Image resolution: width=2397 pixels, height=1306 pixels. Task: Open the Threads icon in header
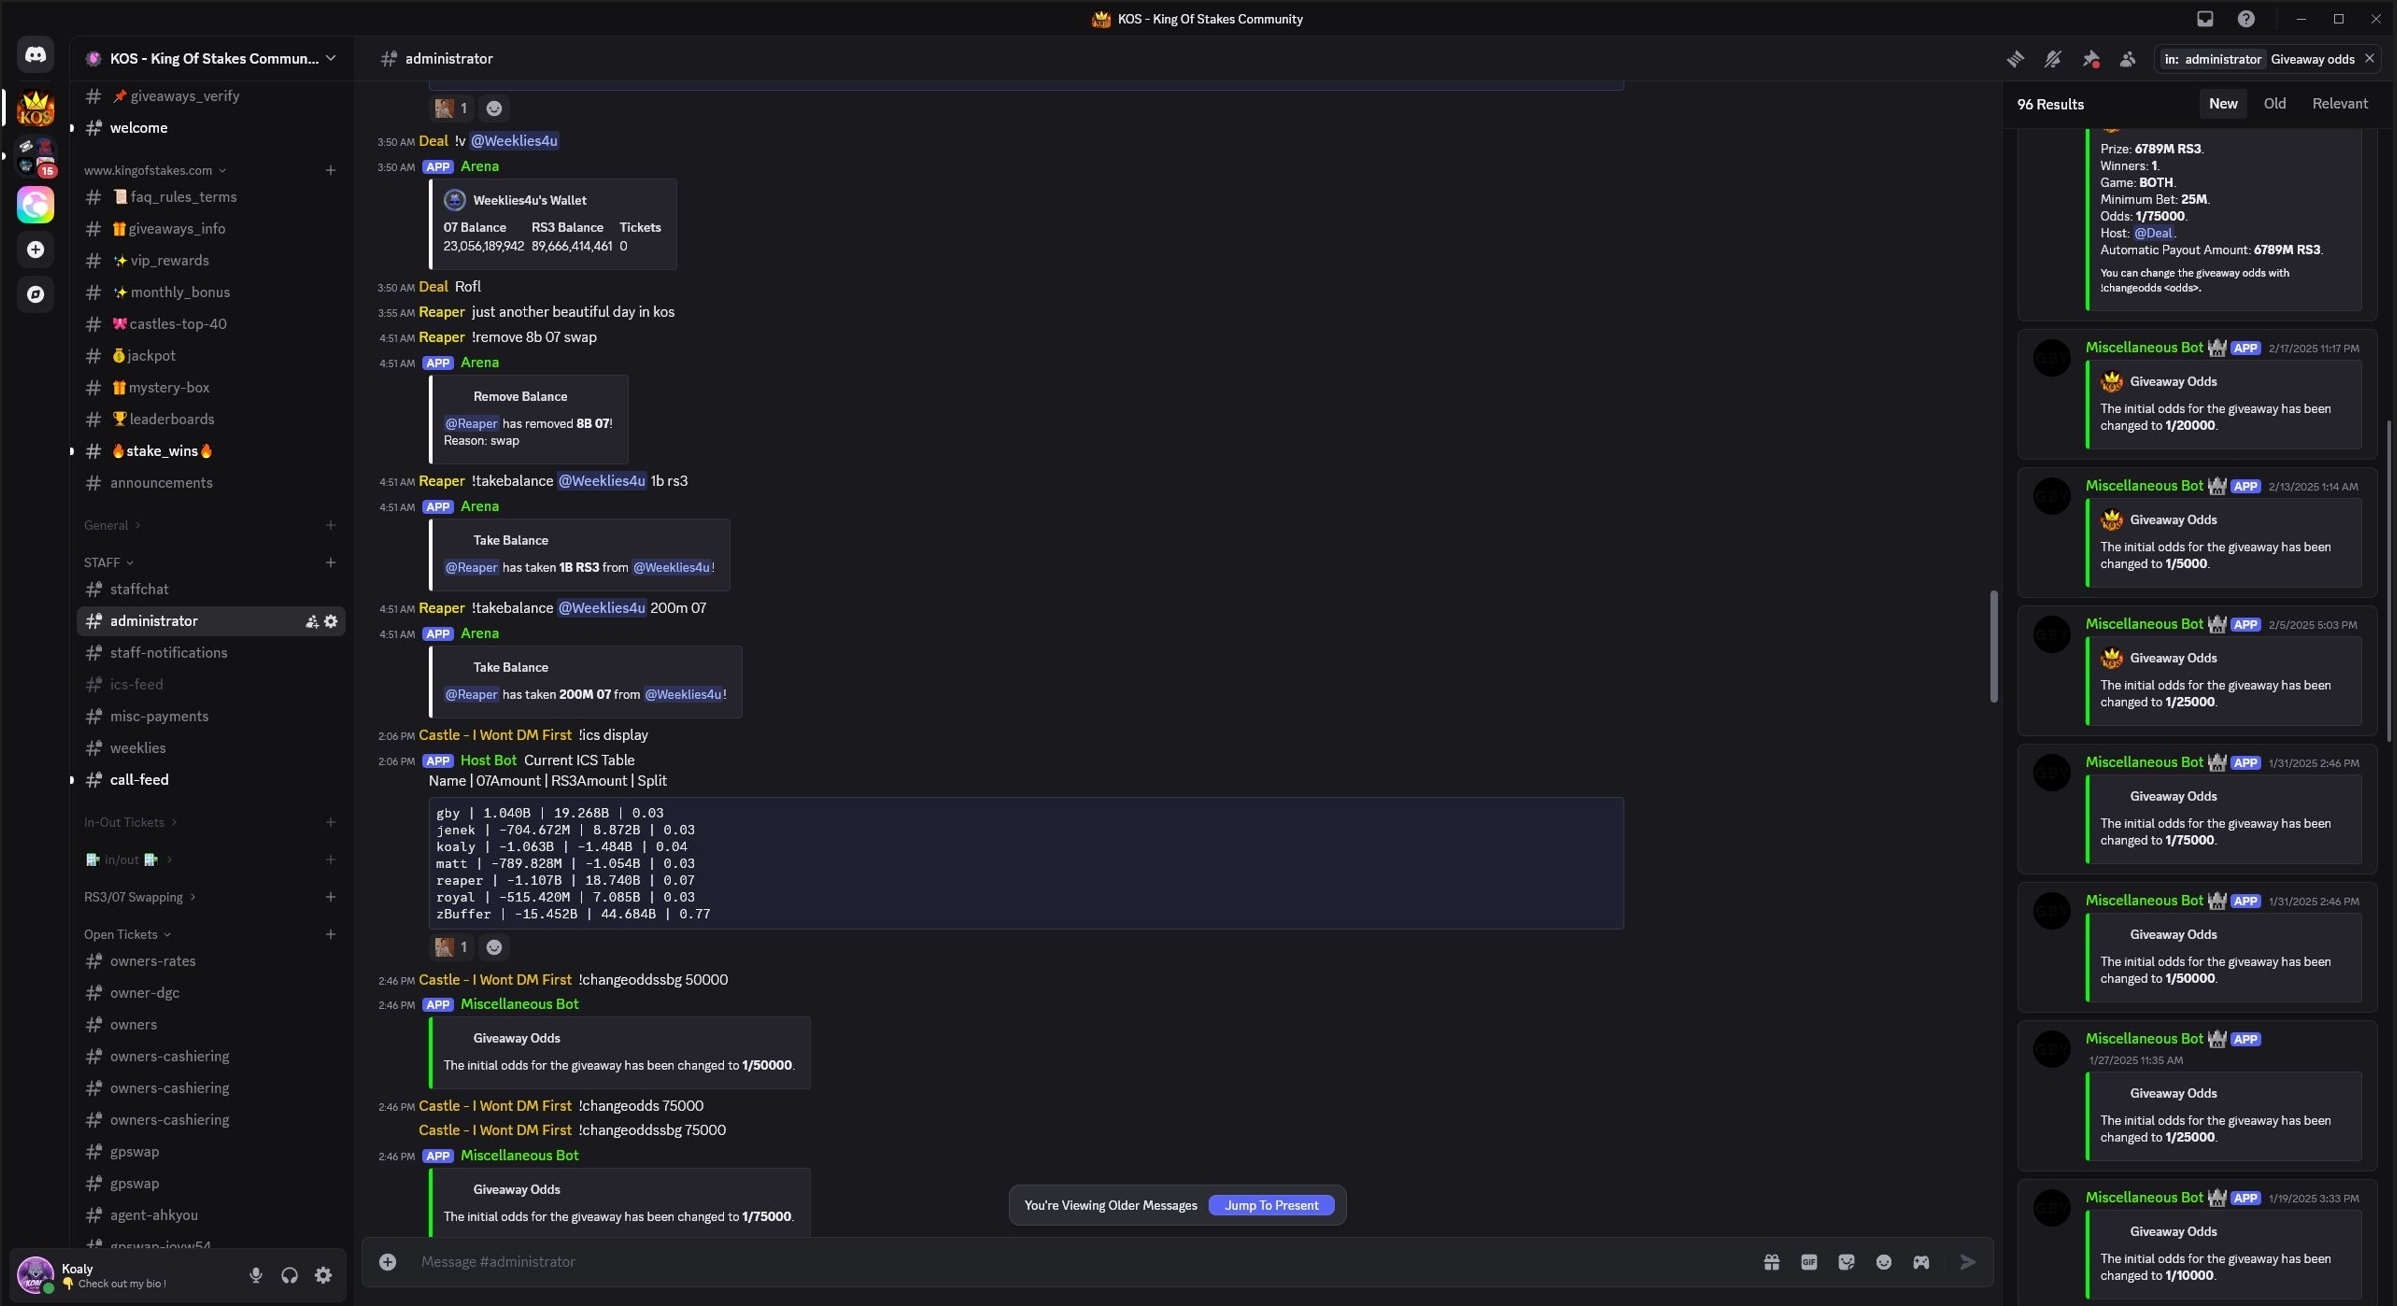(x=2015, y=59)
